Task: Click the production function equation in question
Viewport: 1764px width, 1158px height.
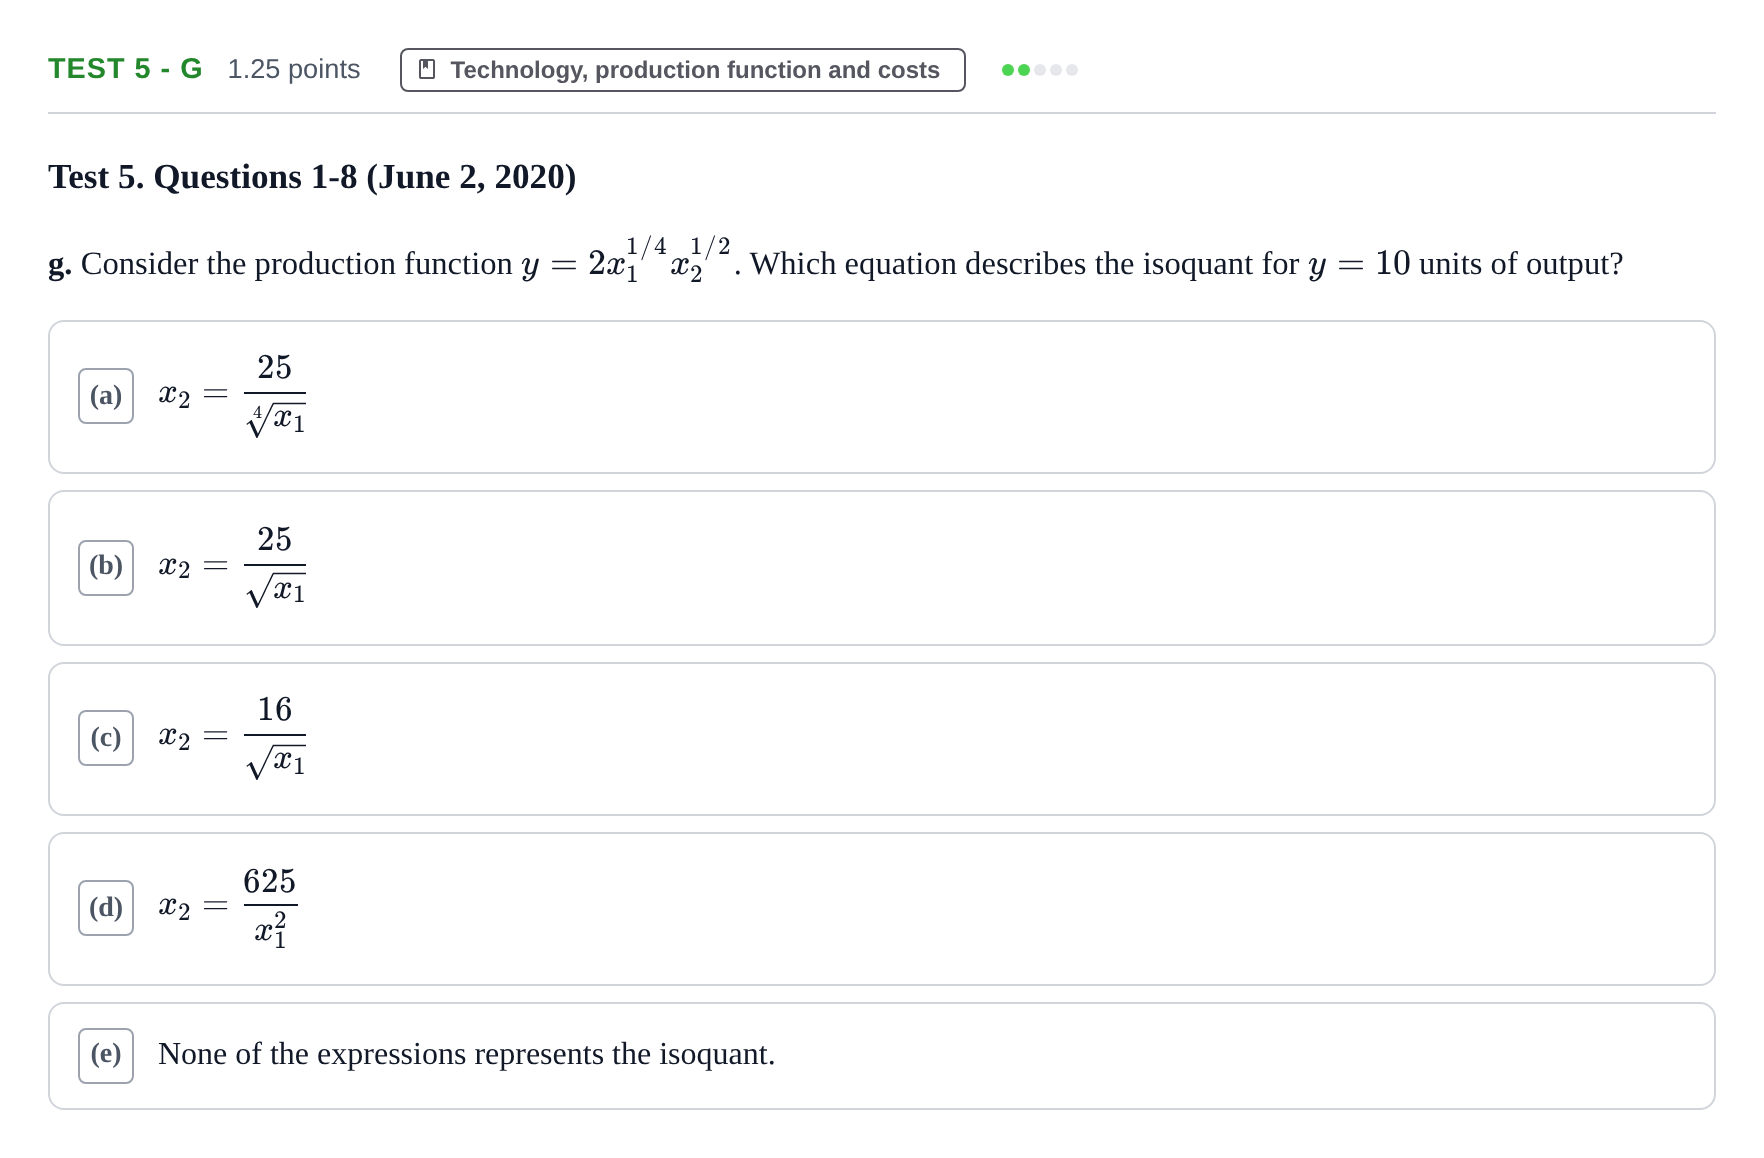Action: [x=626, y=262]
